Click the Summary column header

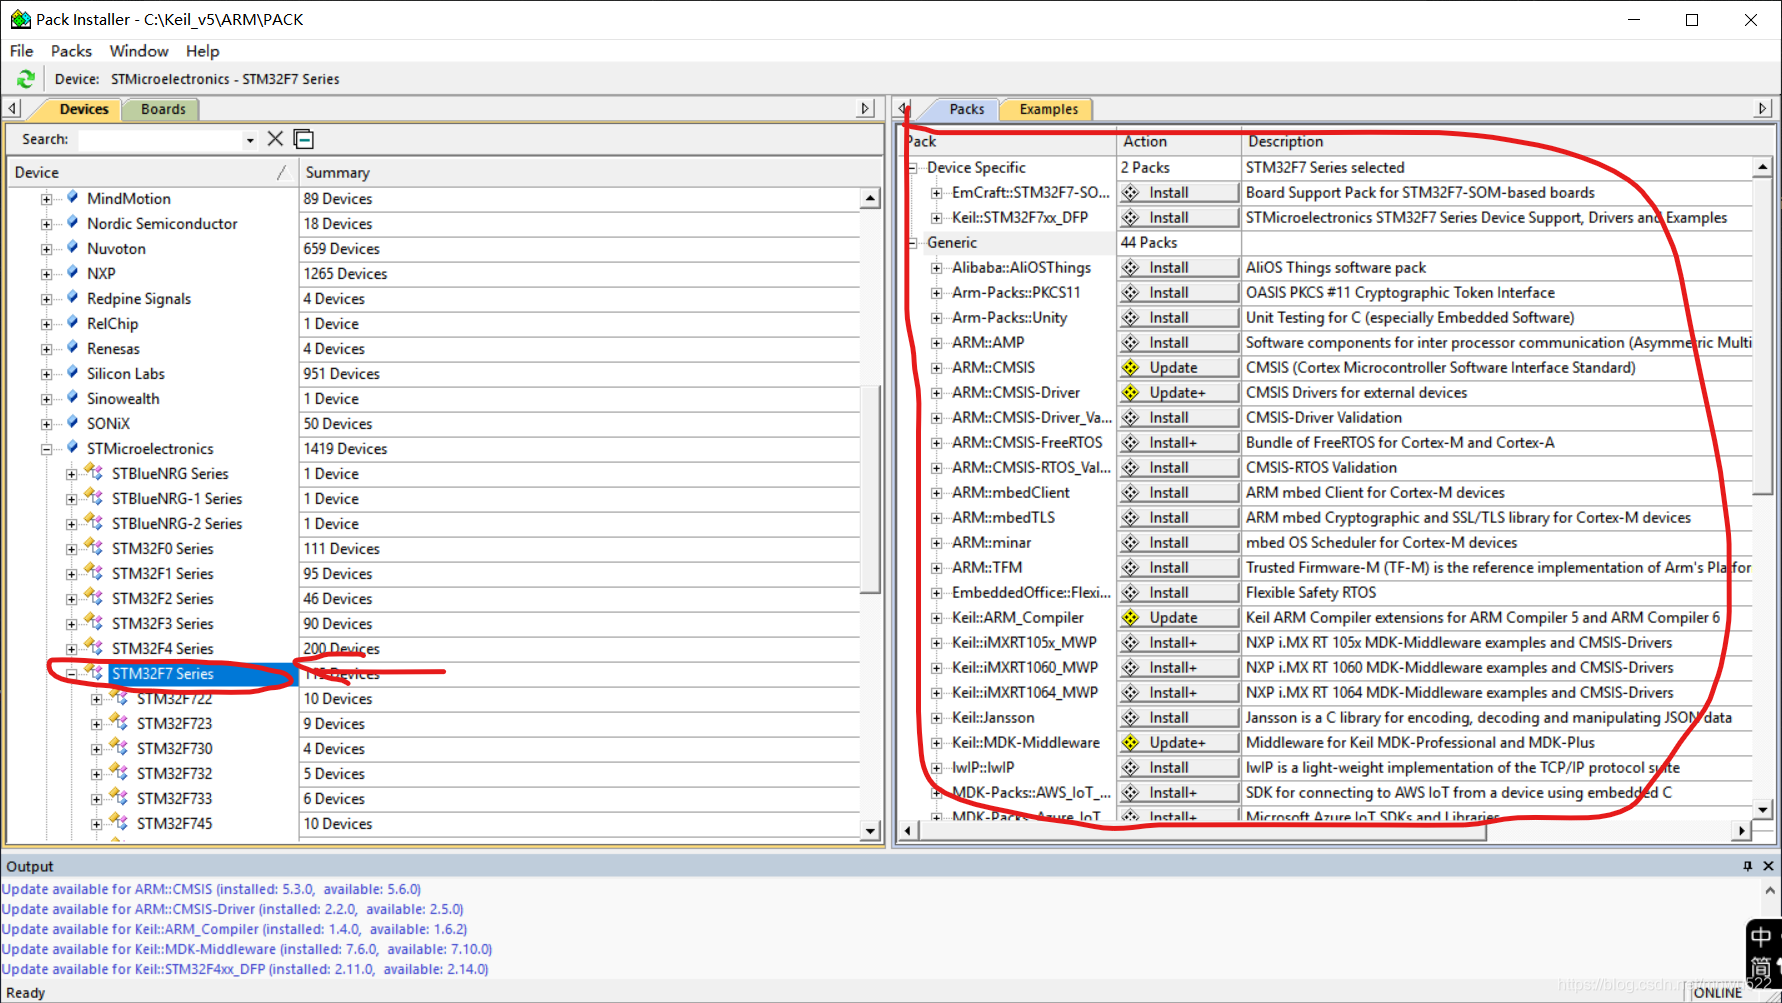(x=590, y=172)
